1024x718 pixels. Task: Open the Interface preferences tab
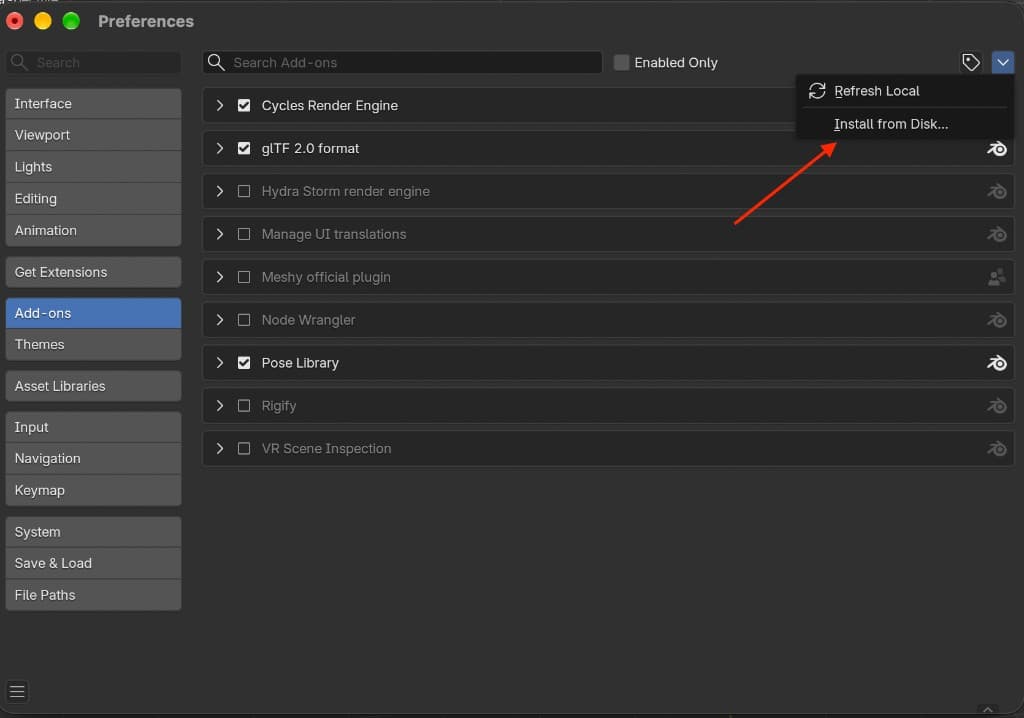[x=93, y=104]
